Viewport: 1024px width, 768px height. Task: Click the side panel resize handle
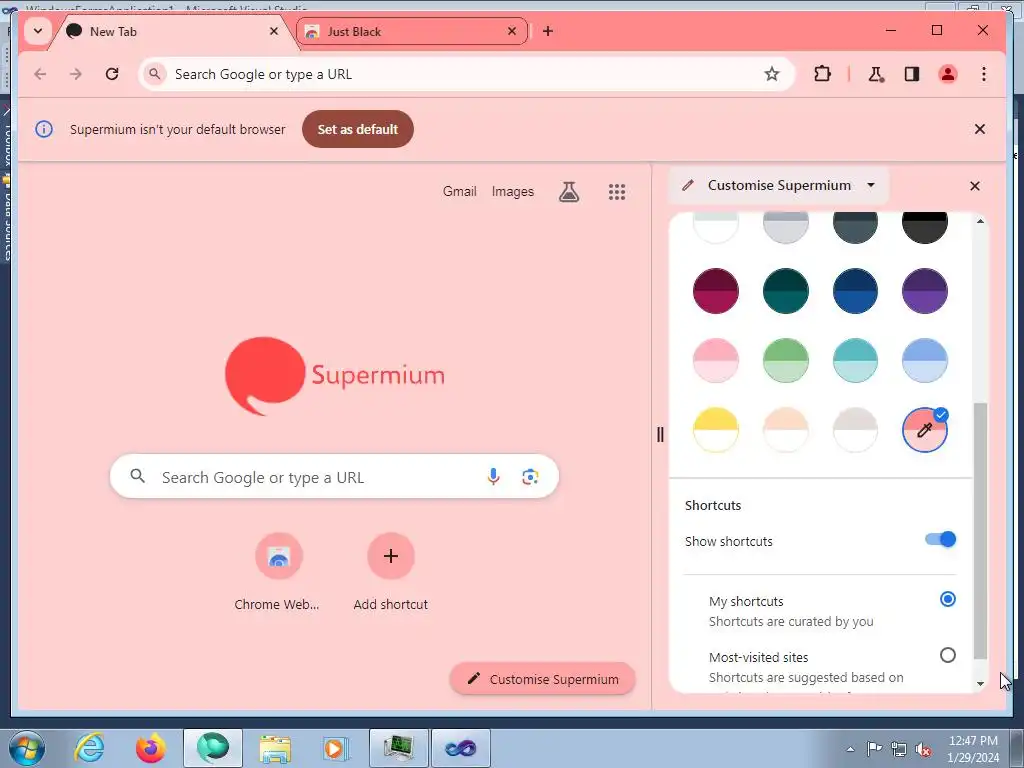[660, 434]
